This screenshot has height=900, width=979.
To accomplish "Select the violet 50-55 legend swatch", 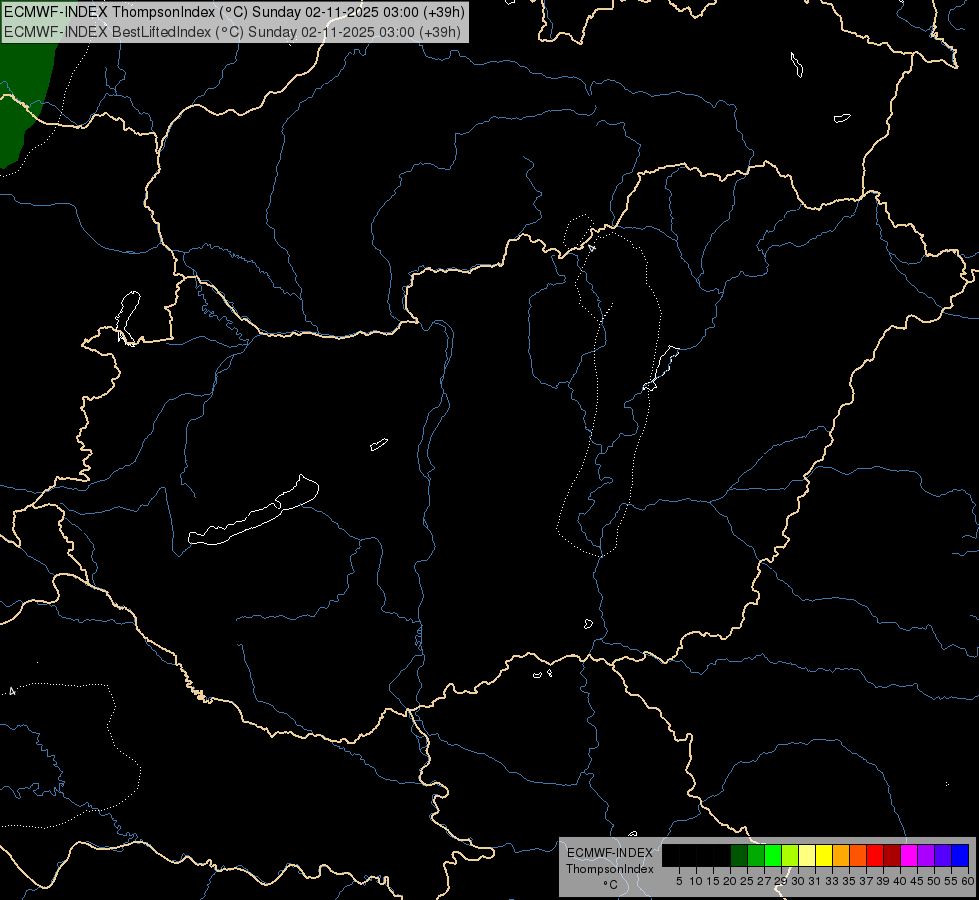I will (x=943, y=855).
